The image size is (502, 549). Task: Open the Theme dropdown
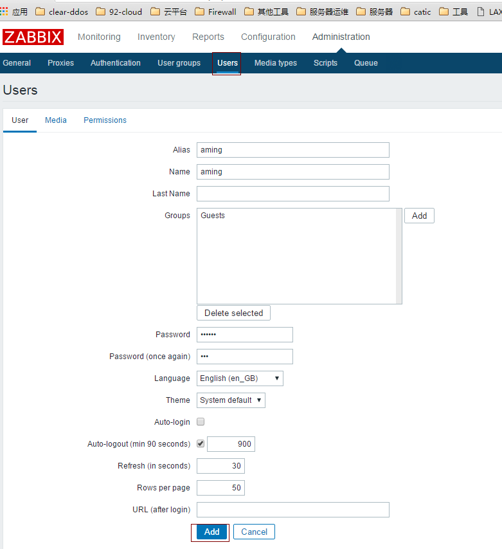point(231,400)
